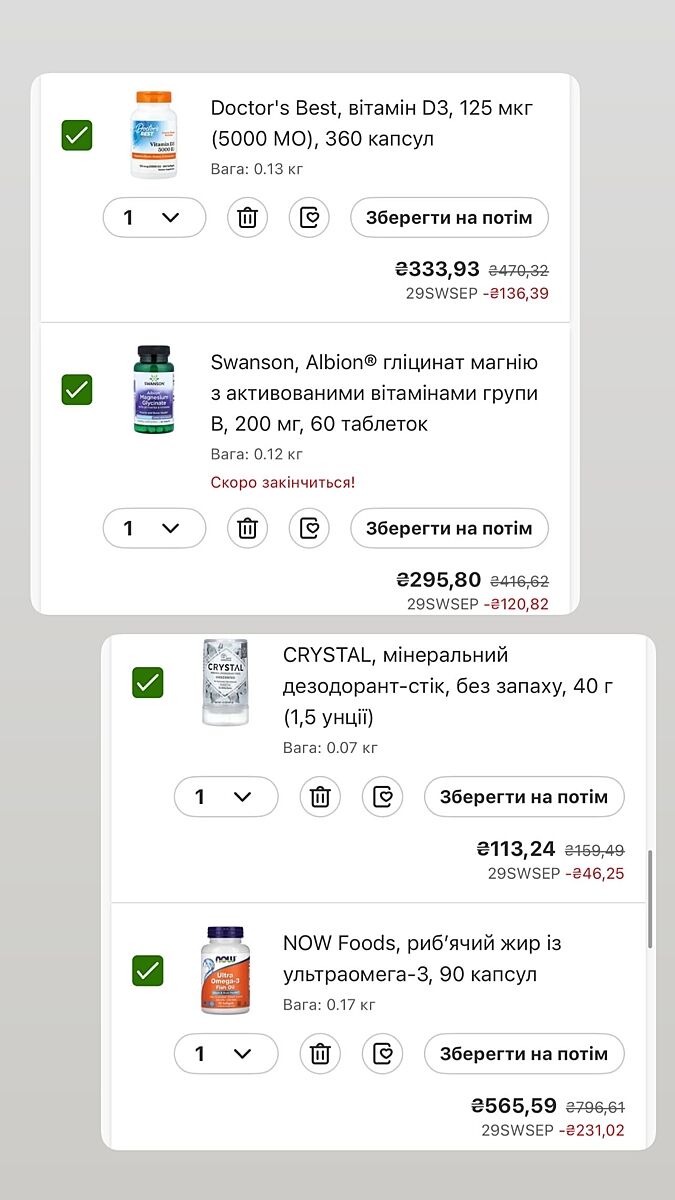The image size is (675, 1200).
Task: Expand quantity selector for Swanson magnesium
Action: click(154, 528)
